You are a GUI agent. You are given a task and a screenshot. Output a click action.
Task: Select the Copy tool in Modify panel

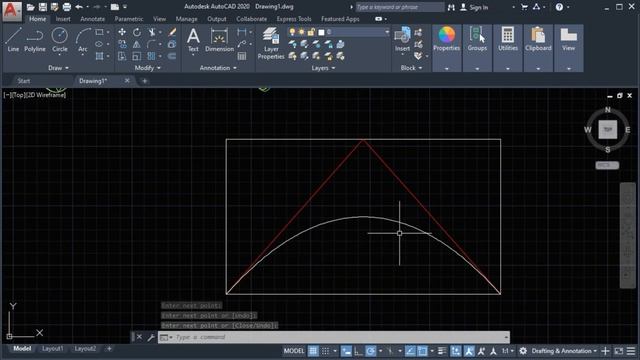(x=122, y=44)
